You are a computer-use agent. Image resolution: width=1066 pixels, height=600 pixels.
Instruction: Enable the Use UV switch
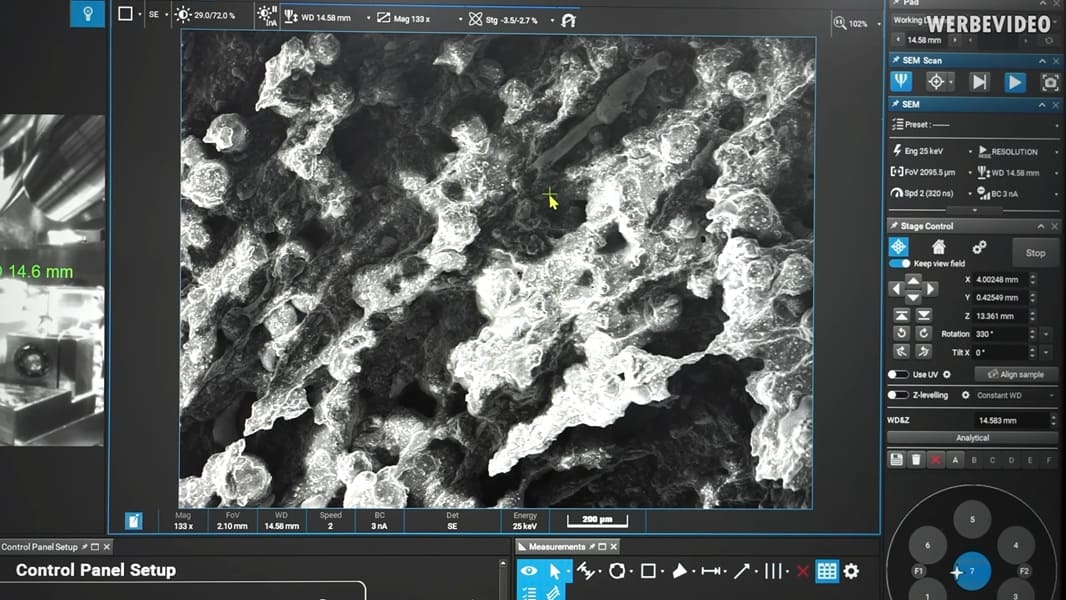coord(898,374)
